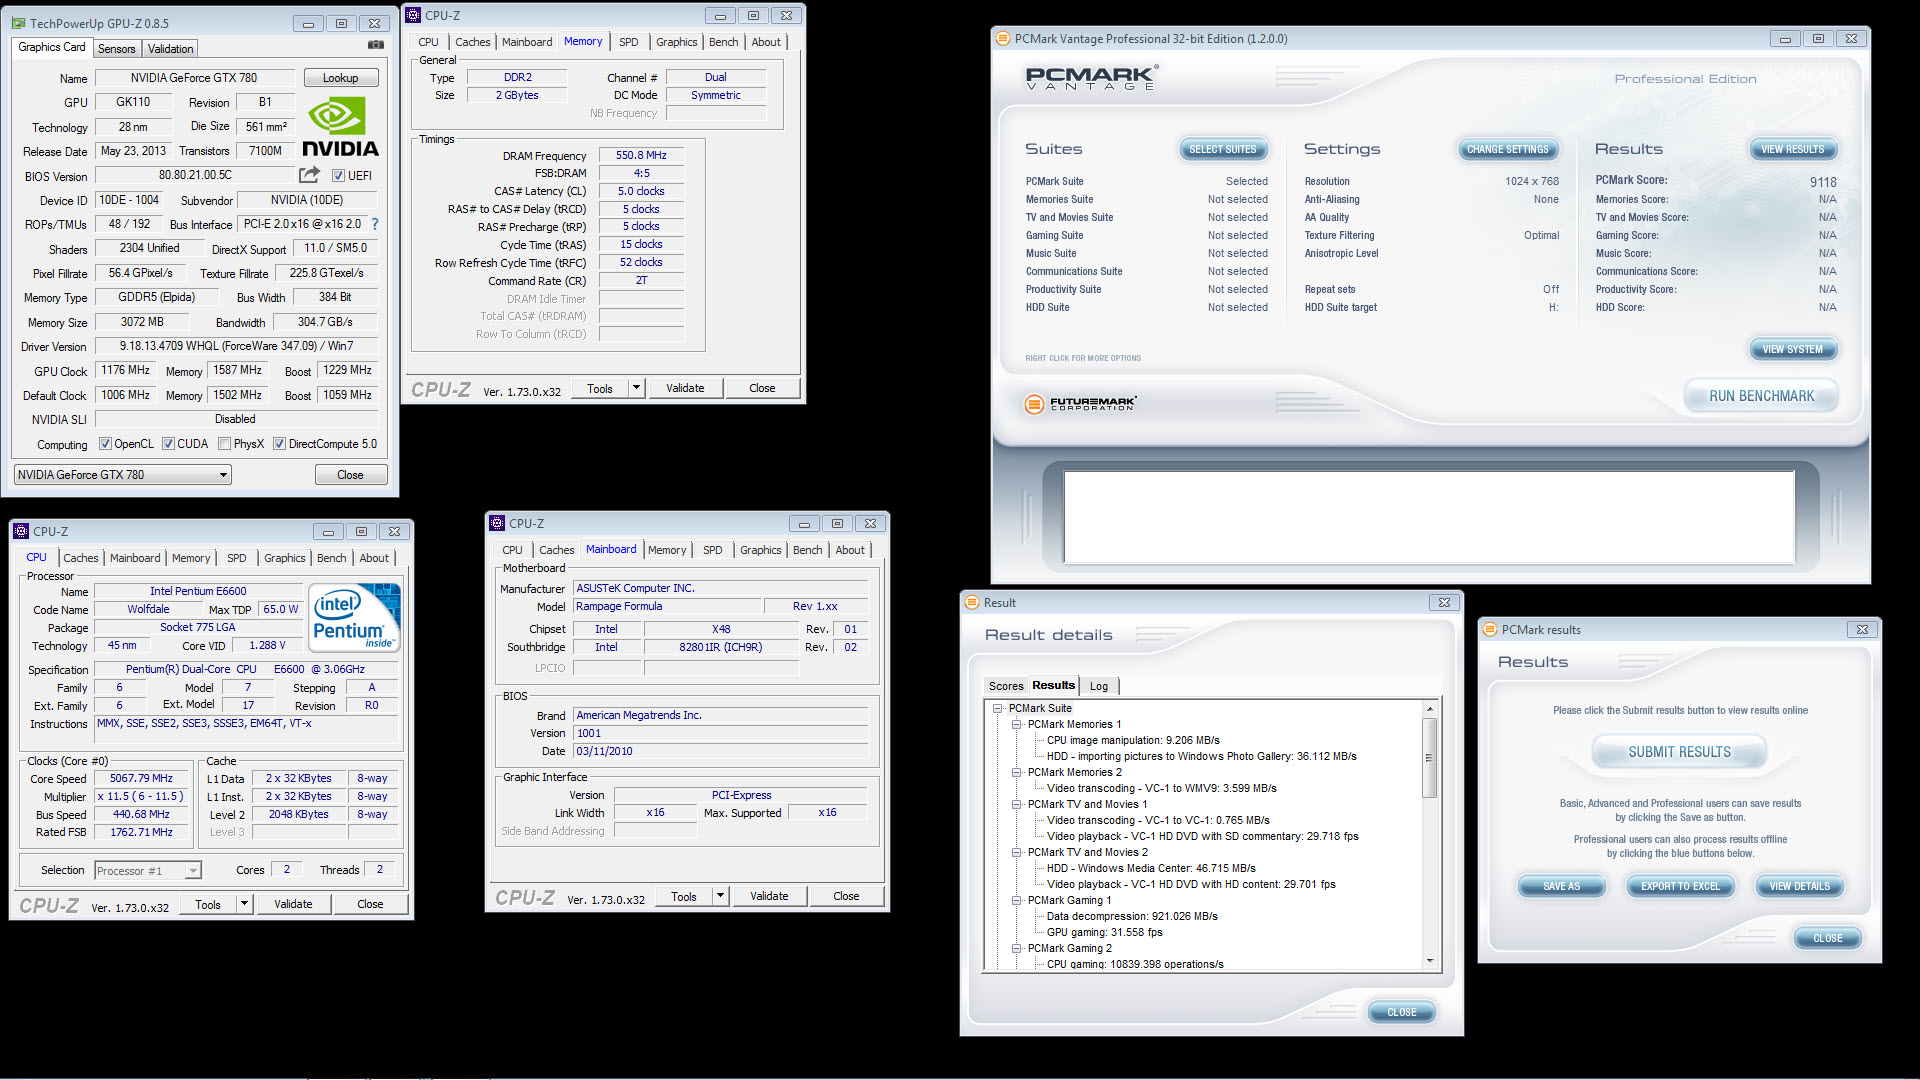
Task: Click the DRAM Frequency value 550.8 MHz
Action: click(x=641, y=155)
